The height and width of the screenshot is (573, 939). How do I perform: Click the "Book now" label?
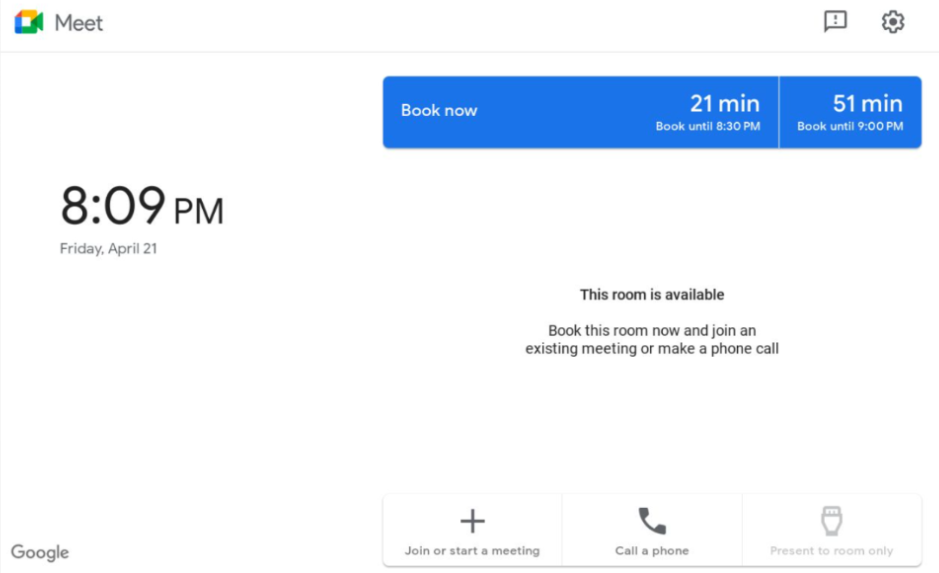click(x=439, y=111)
